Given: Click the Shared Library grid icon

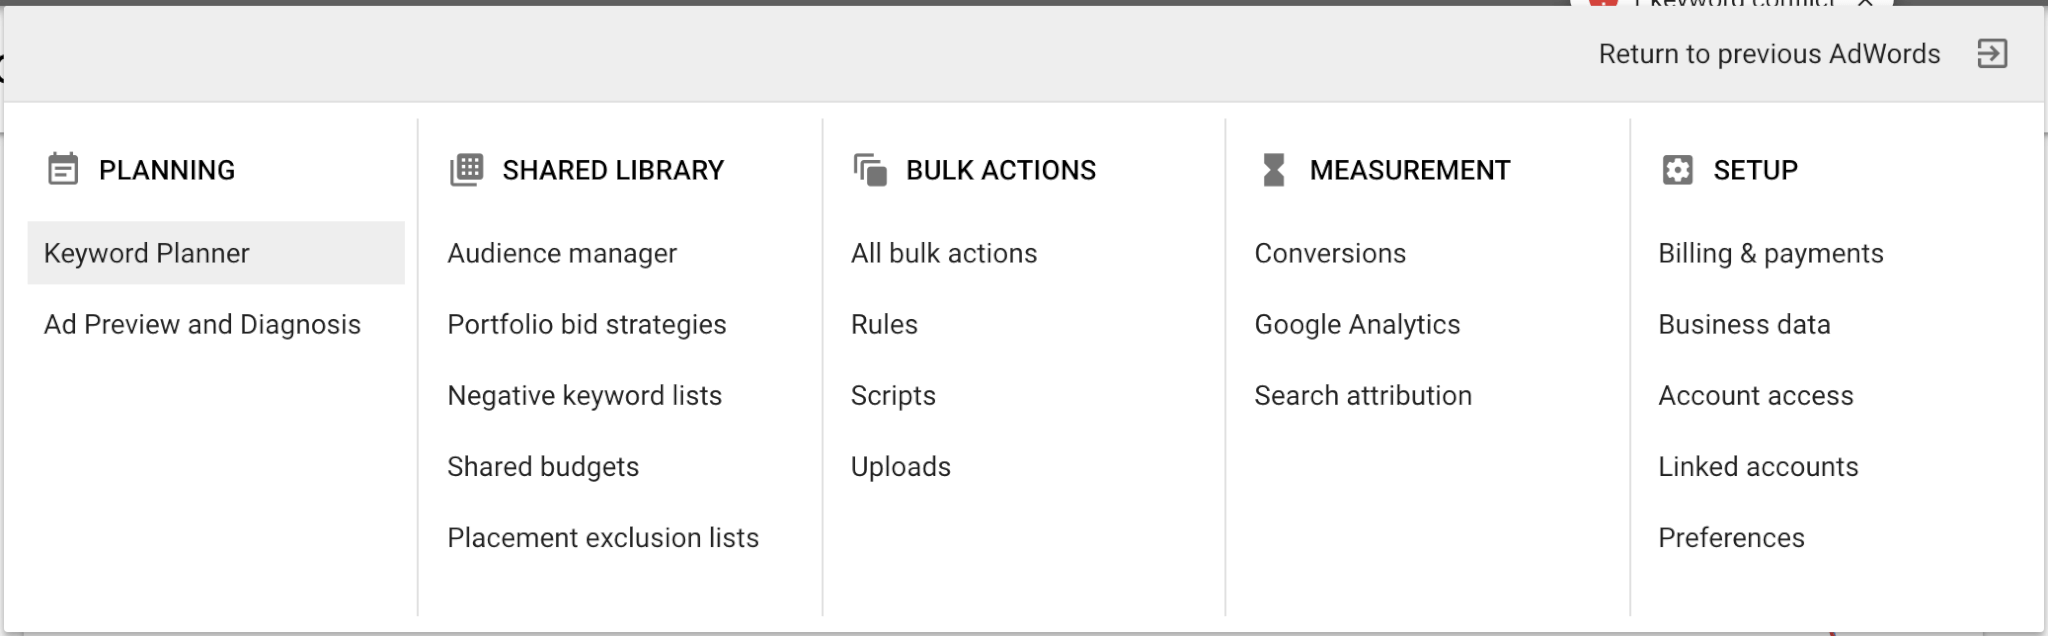Looking at the screenshot, I should click(x=466, y=169).
